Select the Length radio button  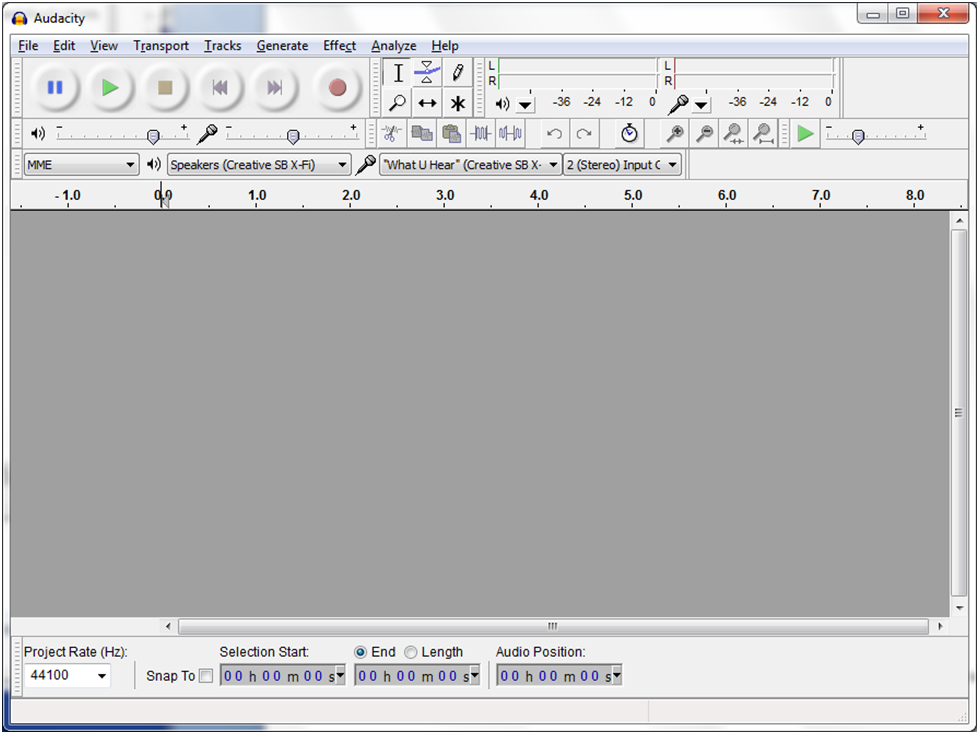(411, 652)
